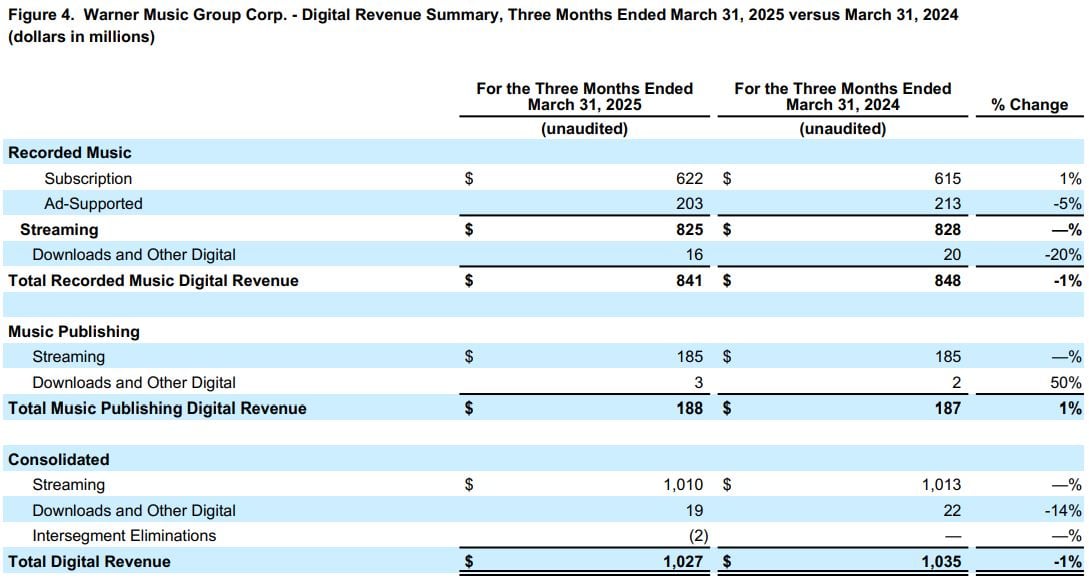Select the 841 total recorded music value
Viewport: 1089px width, 582px height.
point(689,281)
